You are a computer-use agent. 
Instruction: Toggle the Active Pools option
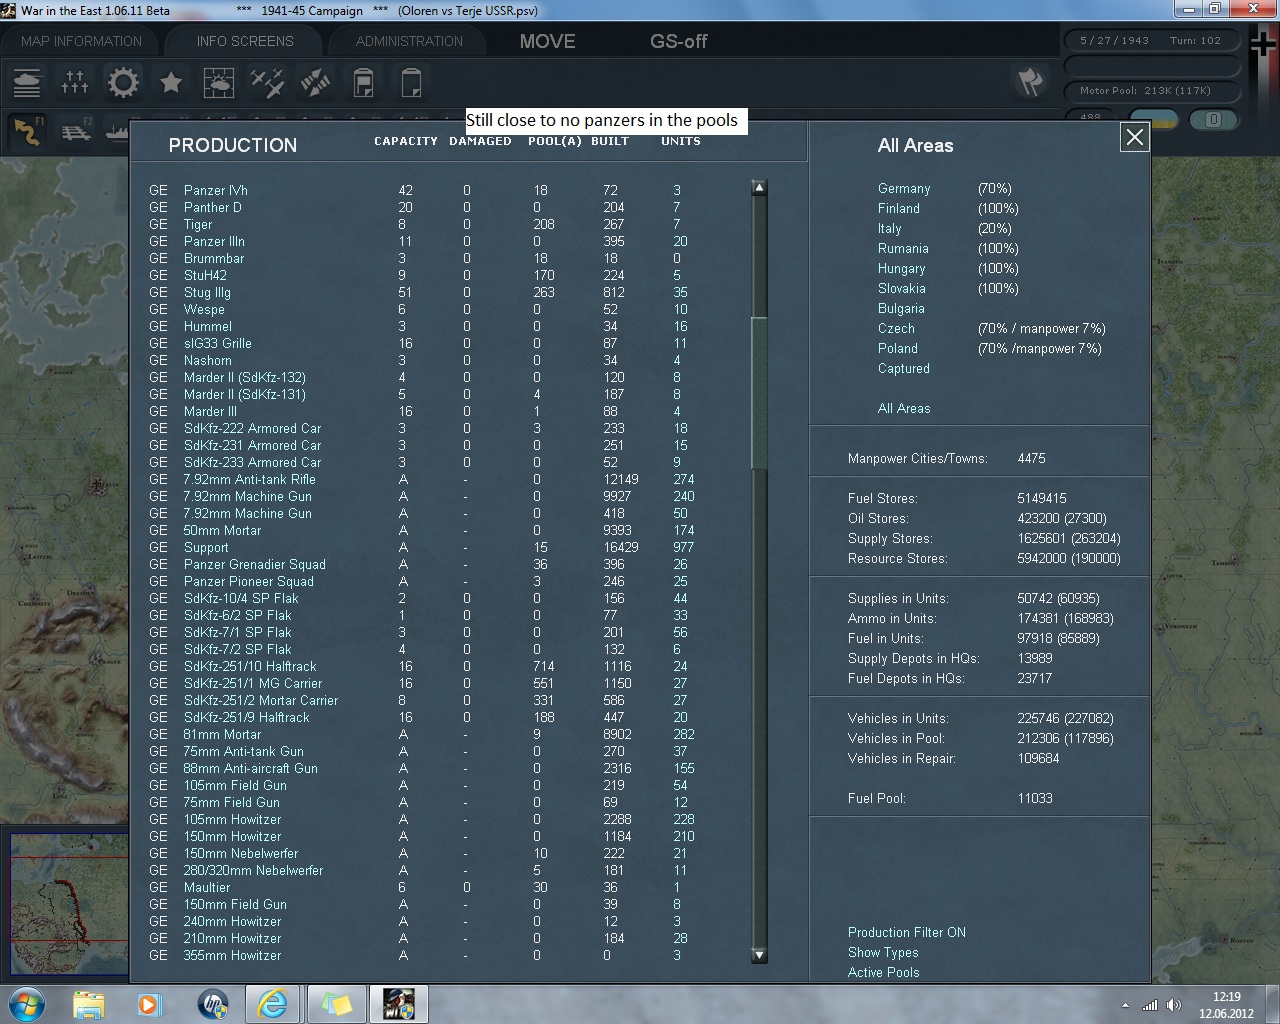(884, 972)
